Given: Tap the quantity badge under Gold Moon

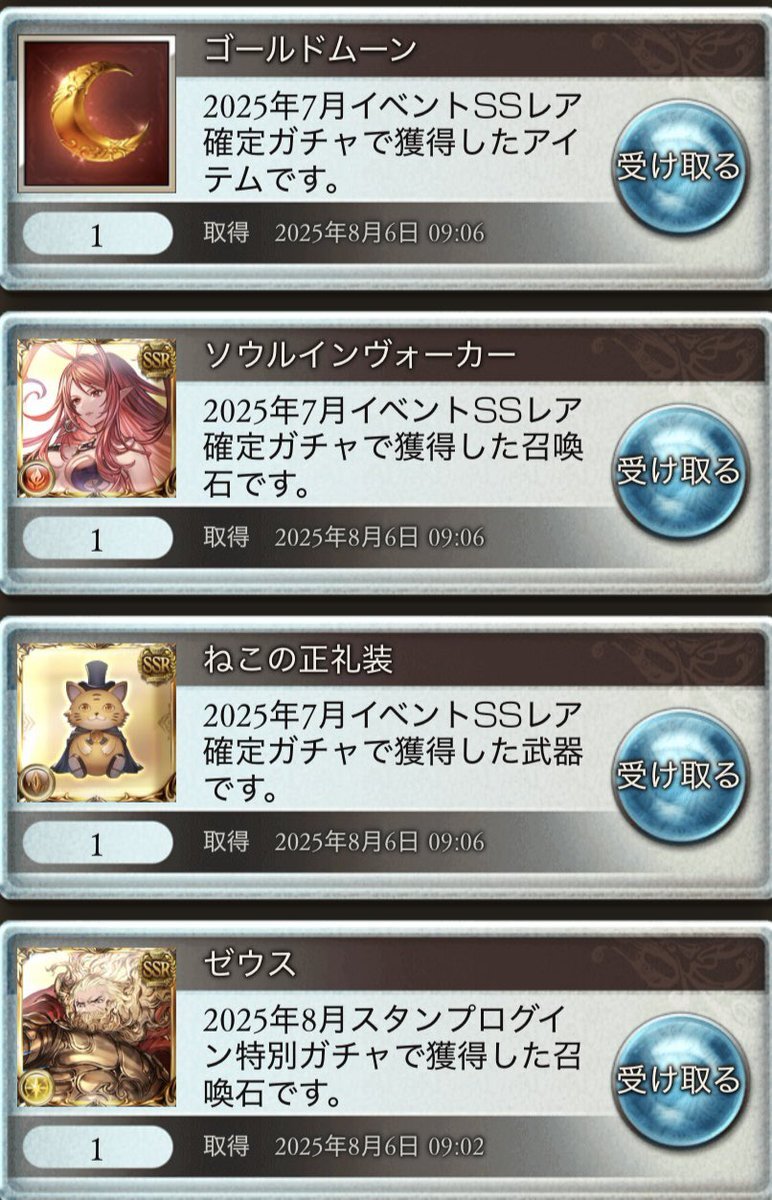Looking at the screenshot, I should click(x=97, y=236).
